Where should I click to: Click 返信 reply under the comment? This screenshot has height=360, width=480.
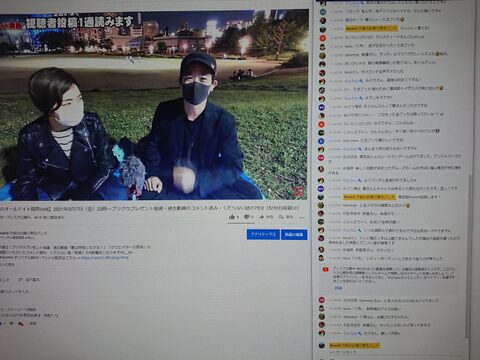coord(33,324)
